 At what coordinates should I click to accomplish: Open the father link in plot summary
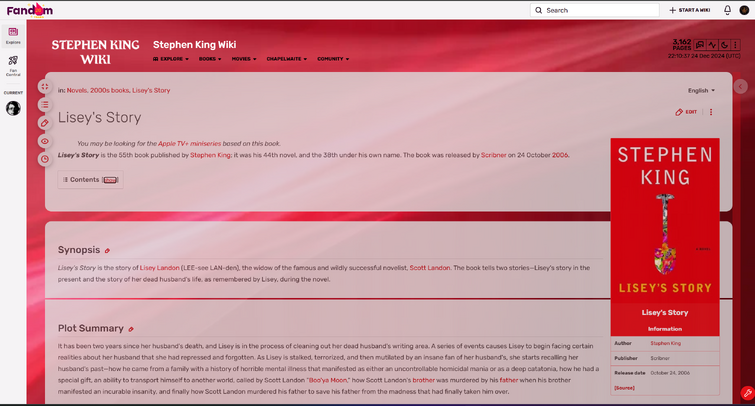pos(508,380)
